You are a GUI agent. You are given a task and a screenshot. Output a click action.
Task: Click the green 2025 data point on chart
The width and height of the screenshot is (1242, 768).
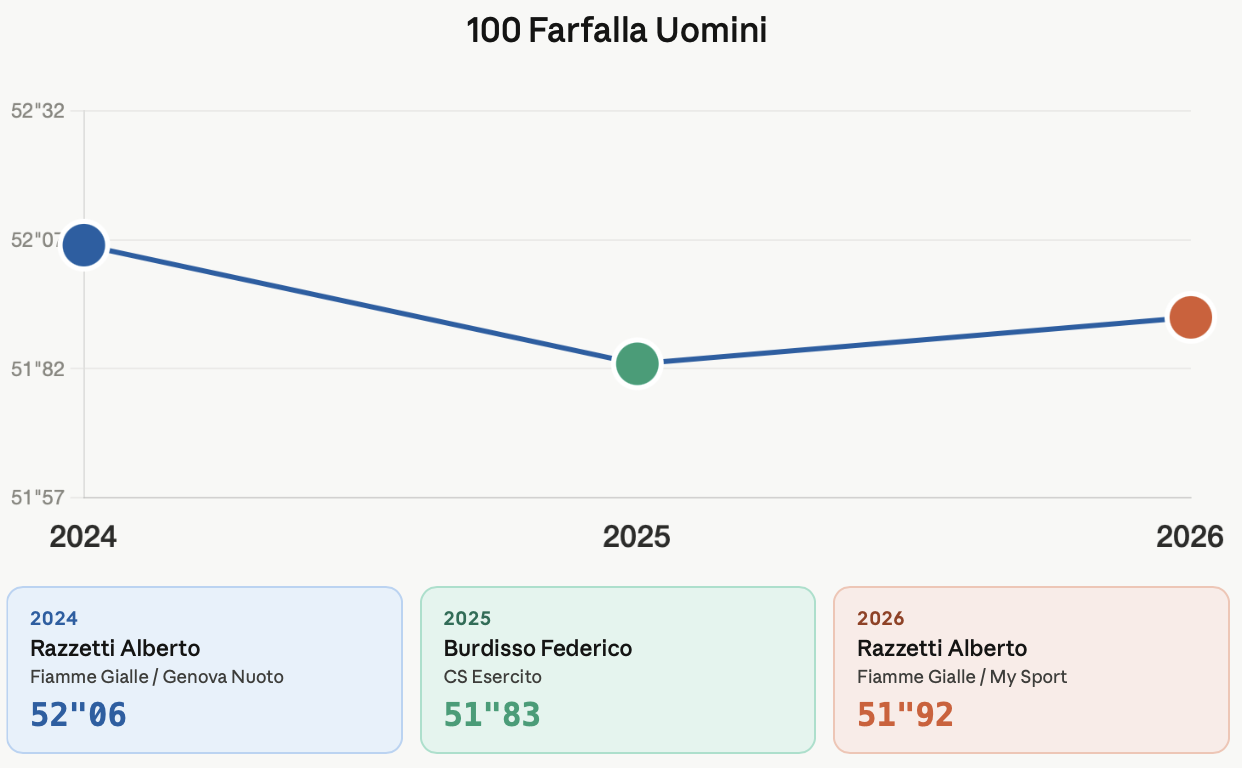point(637,363)
